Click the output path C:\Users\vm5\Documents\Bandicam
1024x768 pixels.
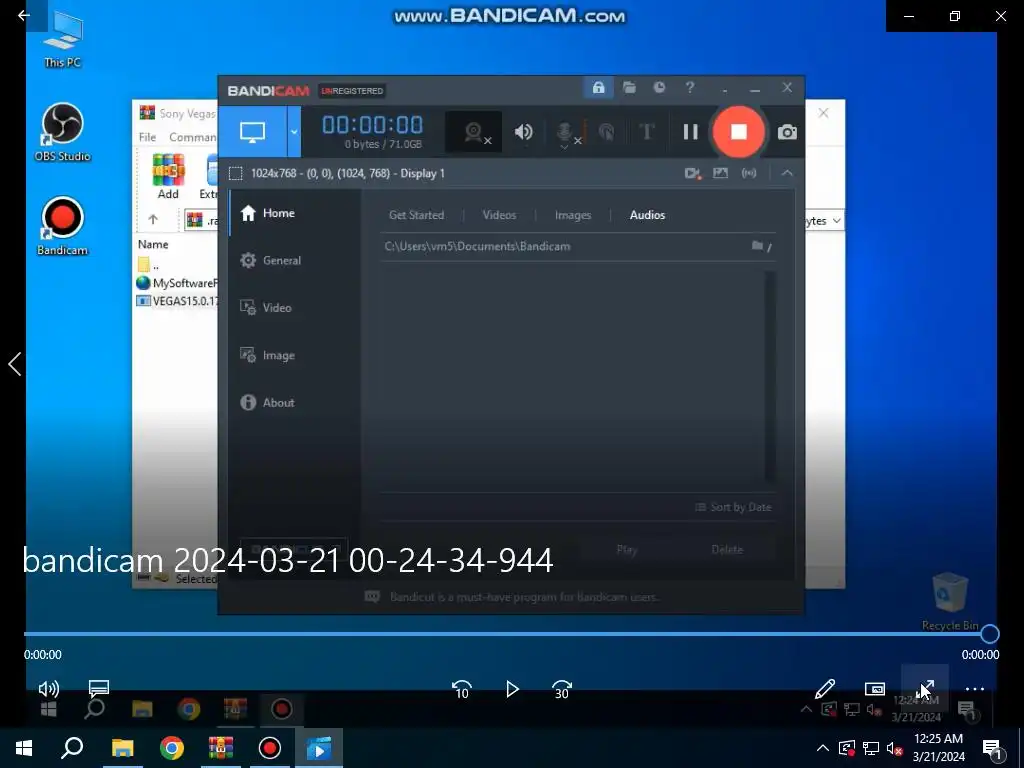477,246
